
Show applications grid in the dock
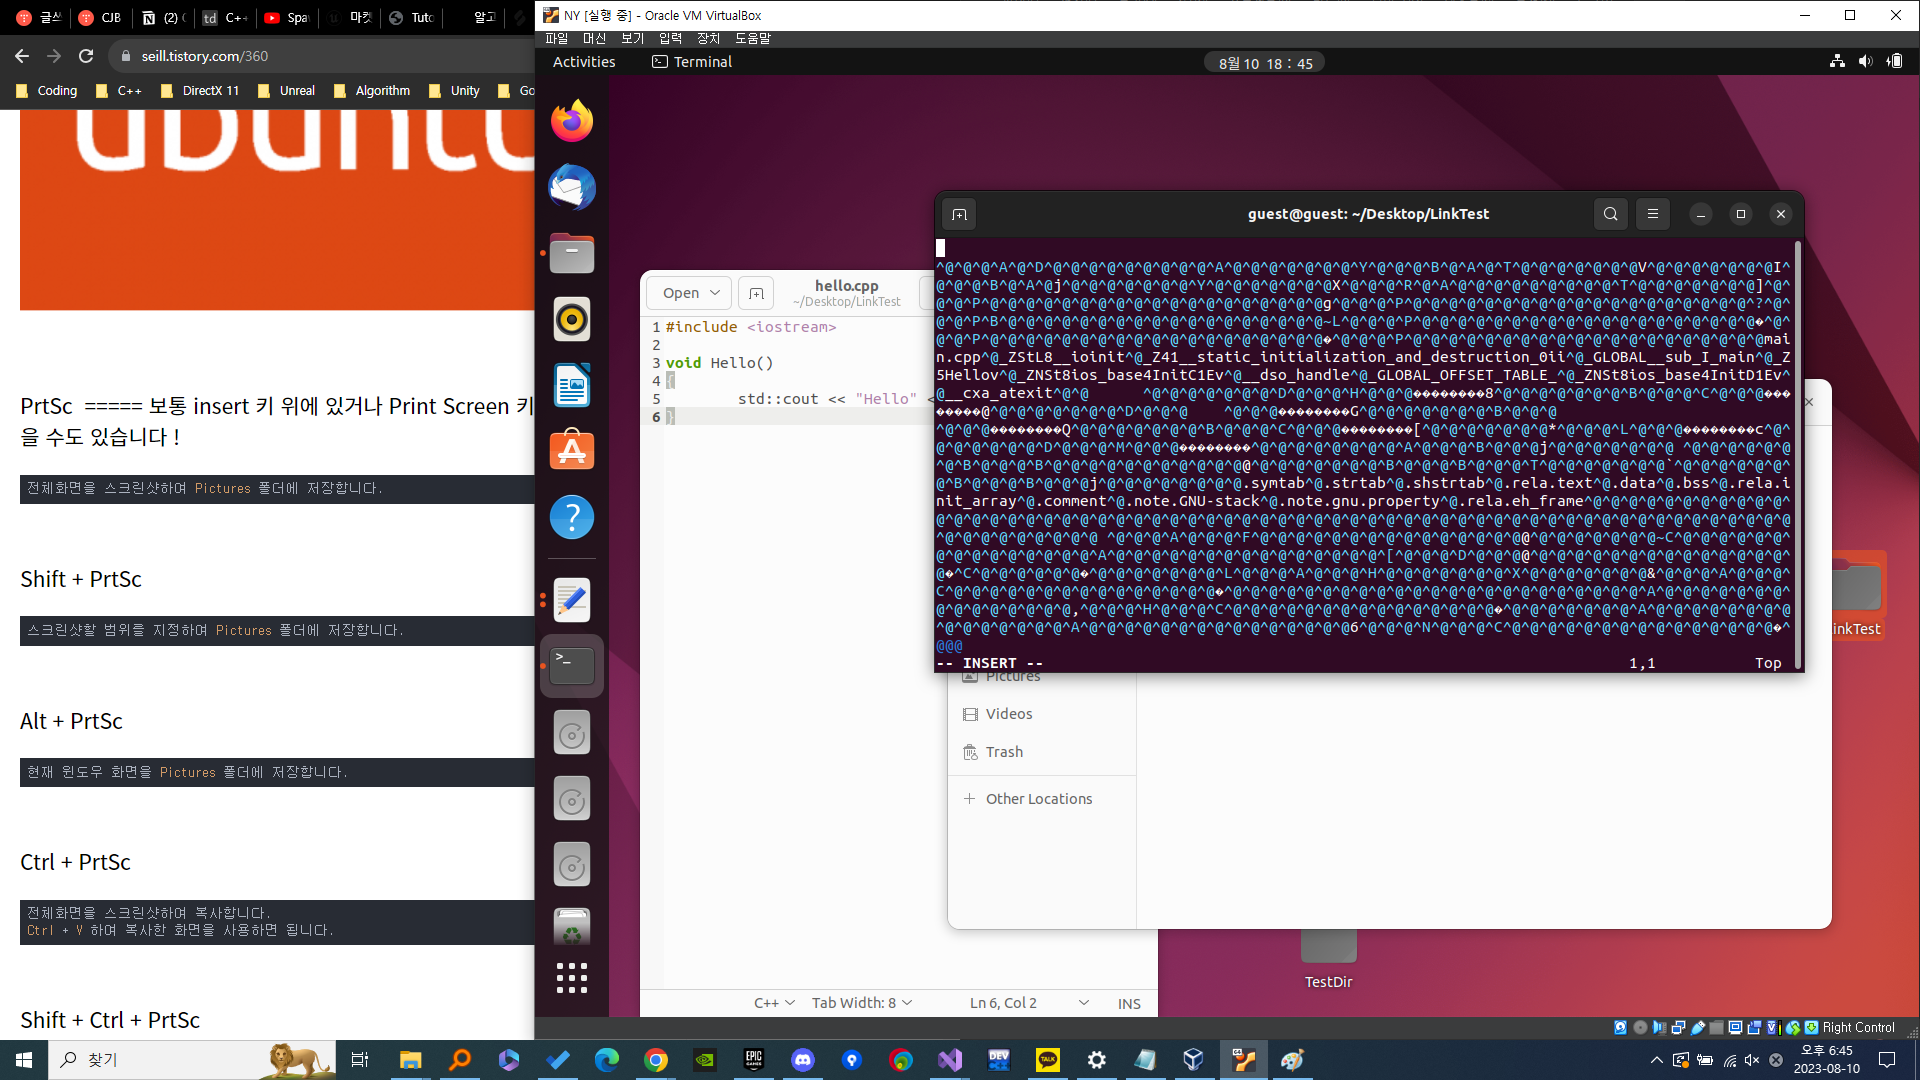(572, 978)
